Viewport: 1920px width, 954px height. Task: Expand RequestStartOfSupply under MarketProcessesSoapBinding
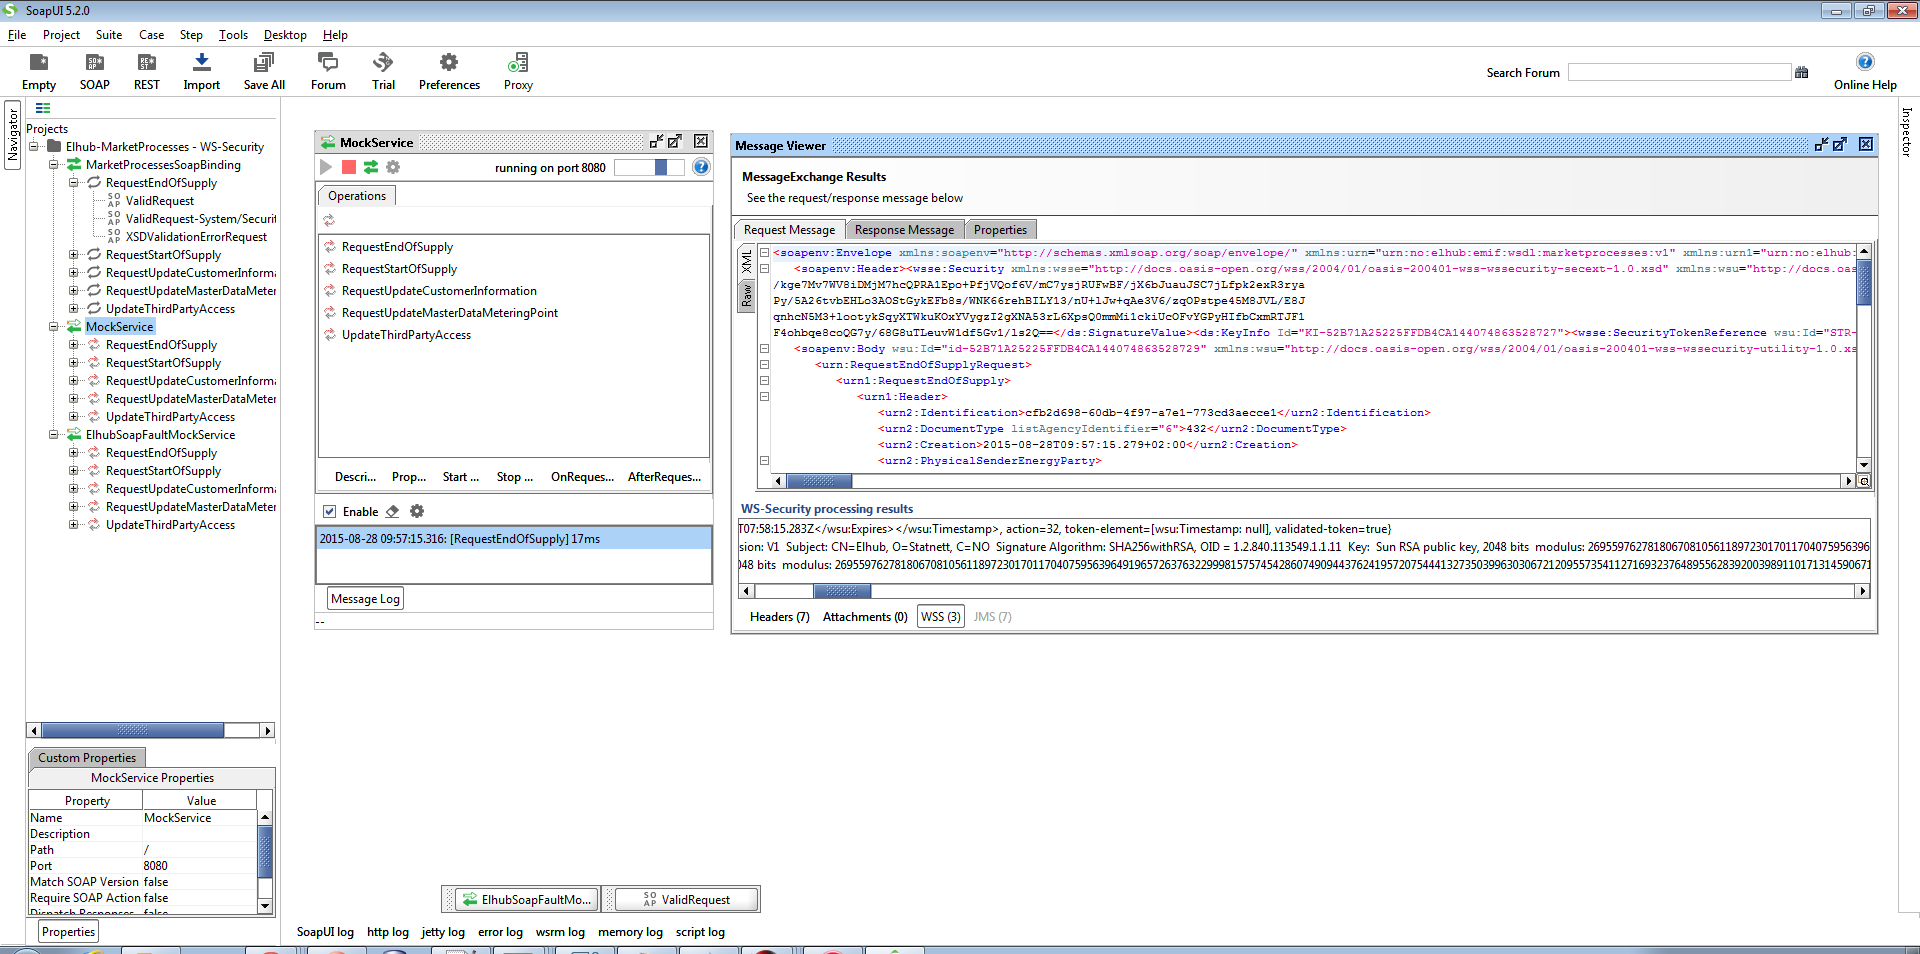click(x=73, y=255)
